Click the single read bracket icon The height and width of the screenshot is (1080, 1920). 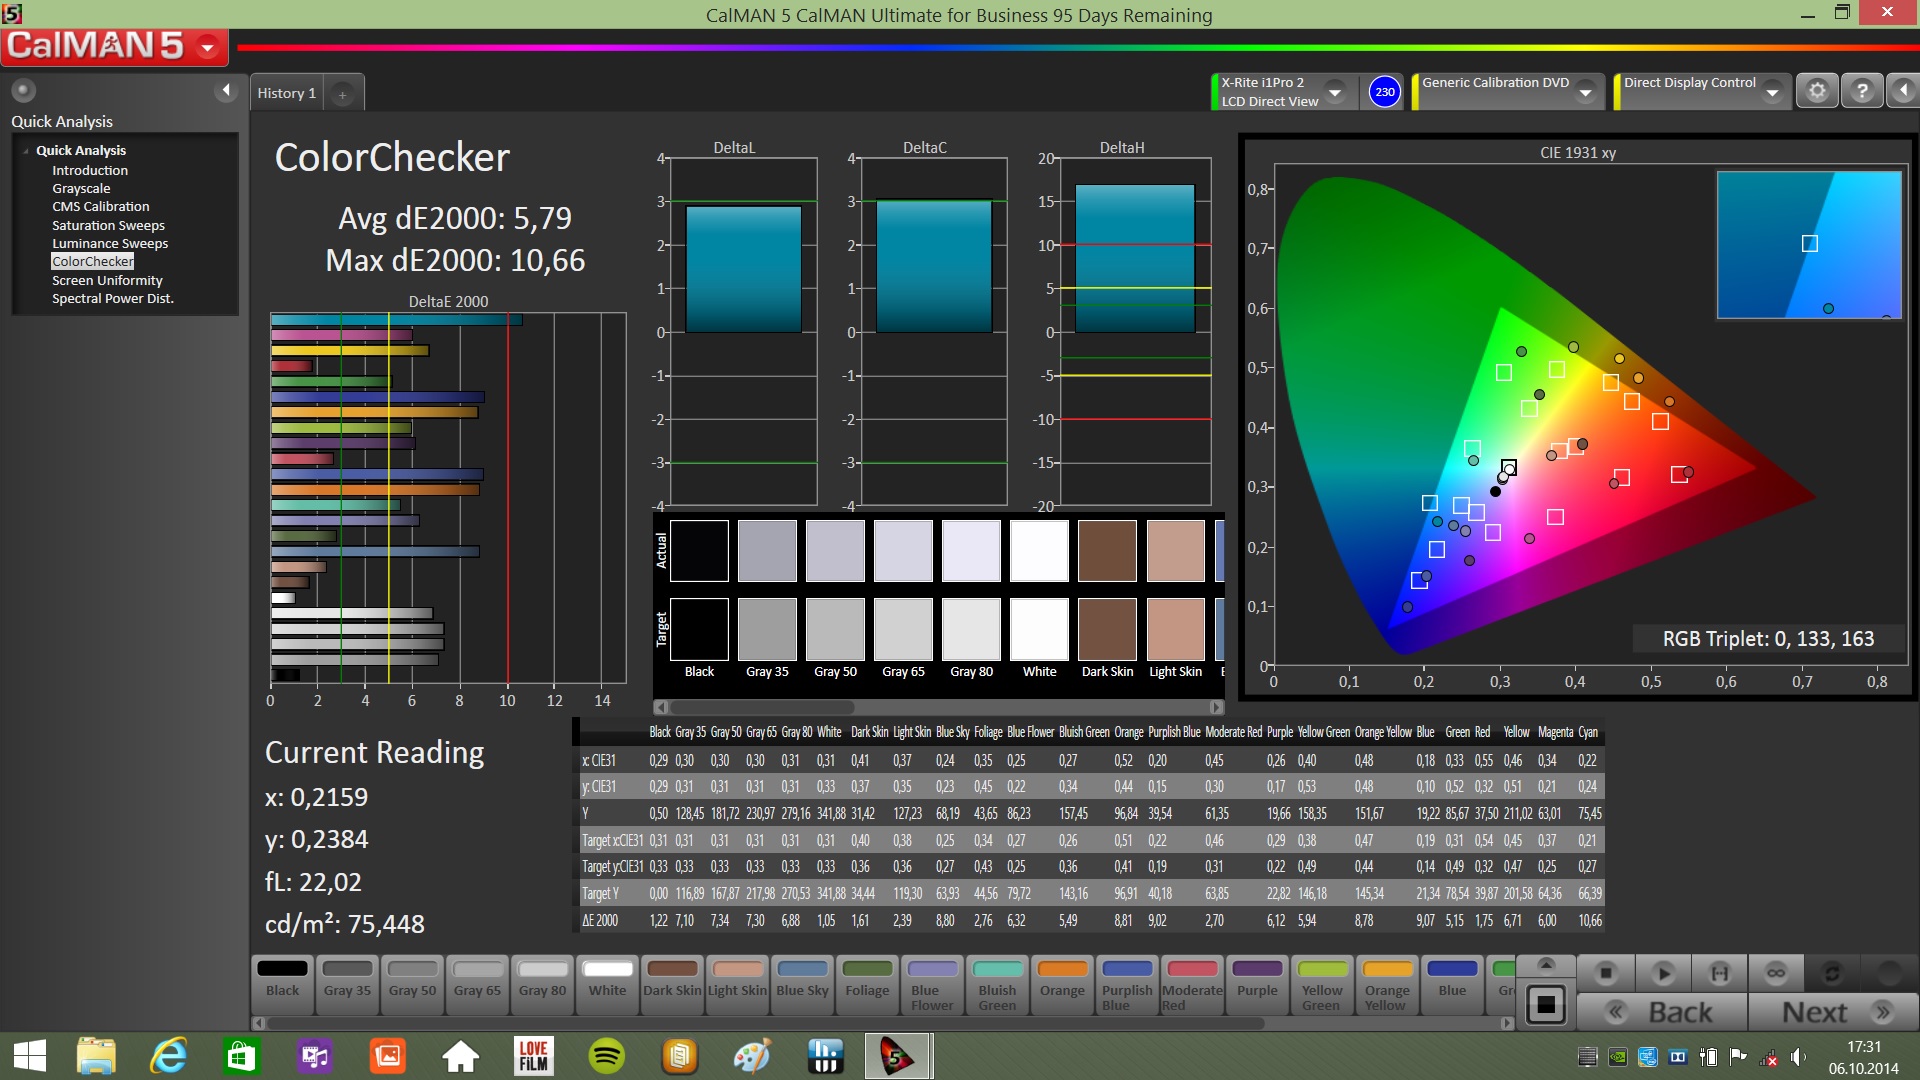(x=1719, y=972)
